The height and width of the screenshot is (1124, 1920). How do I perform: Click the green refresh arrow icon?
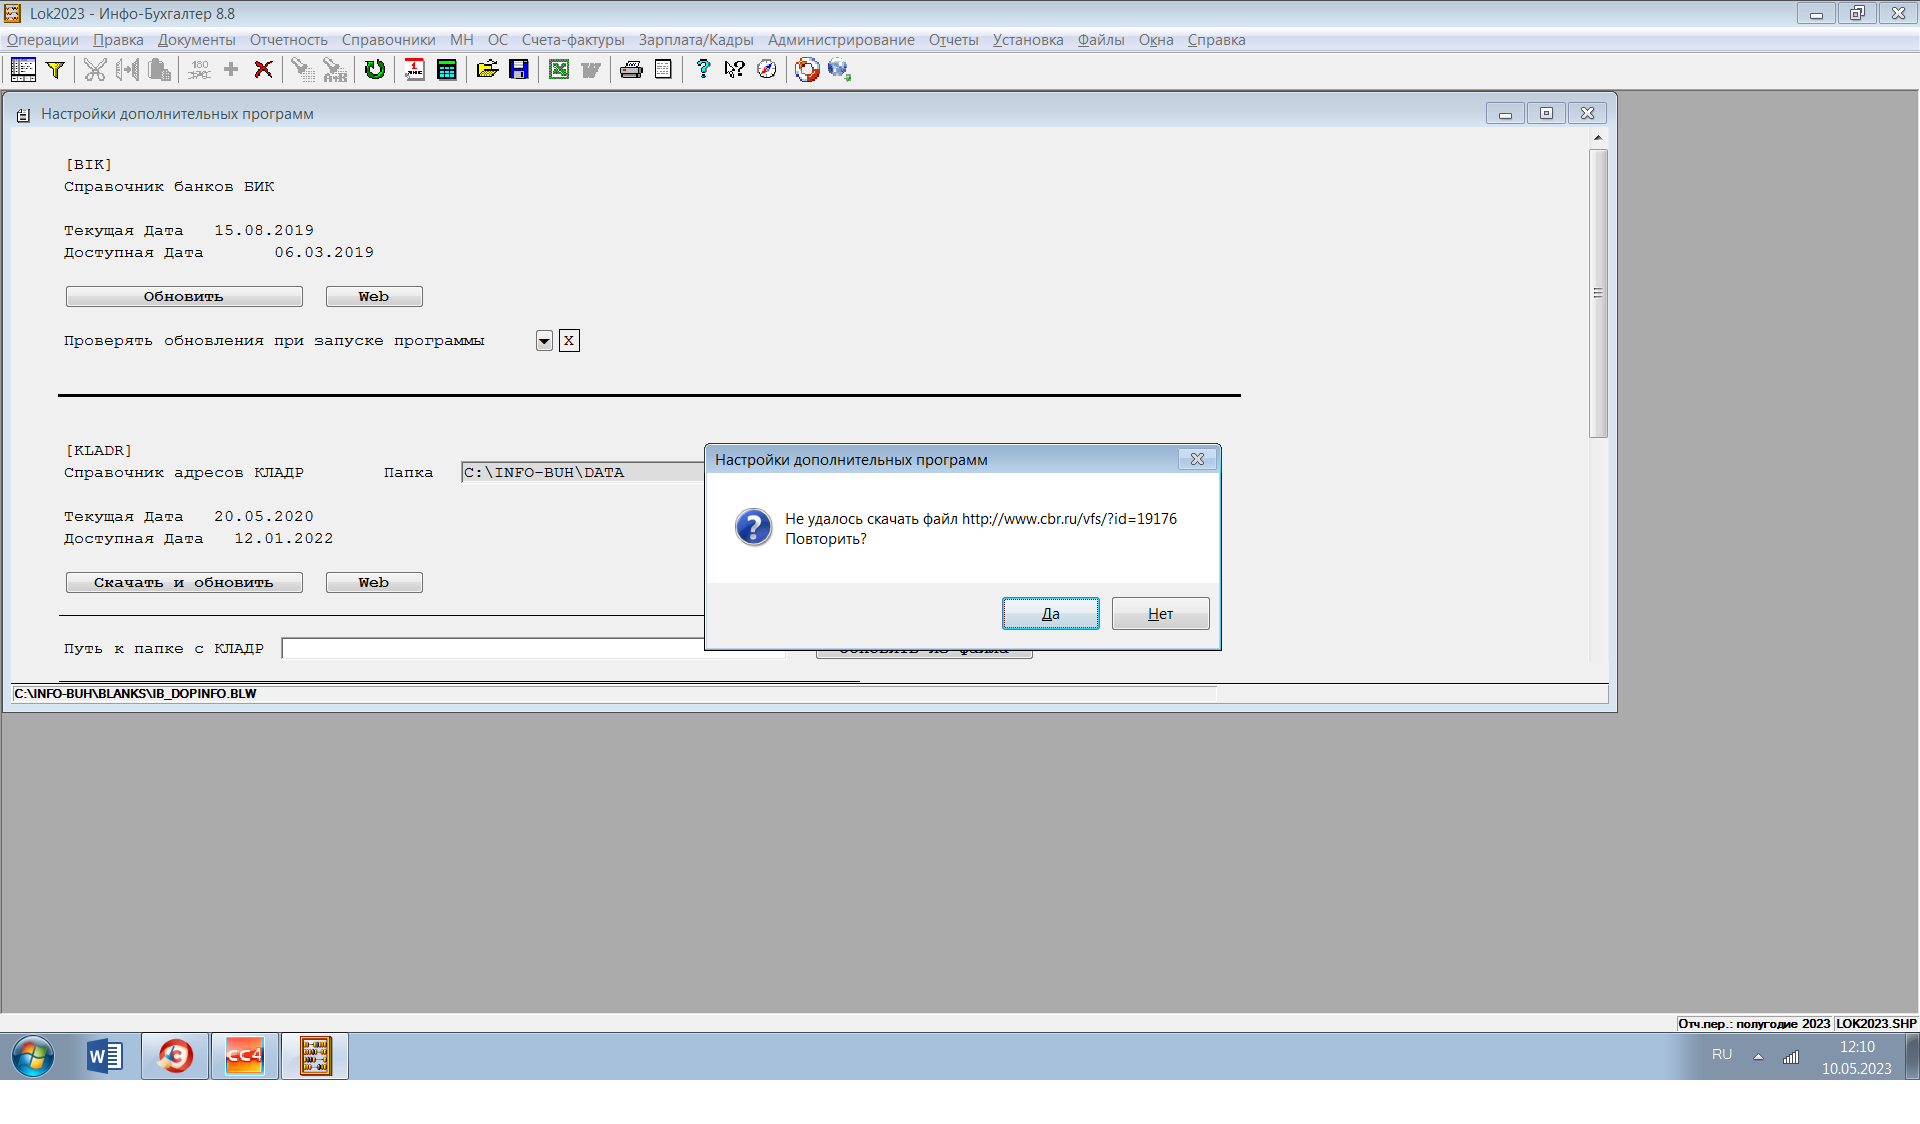[374, 69]
